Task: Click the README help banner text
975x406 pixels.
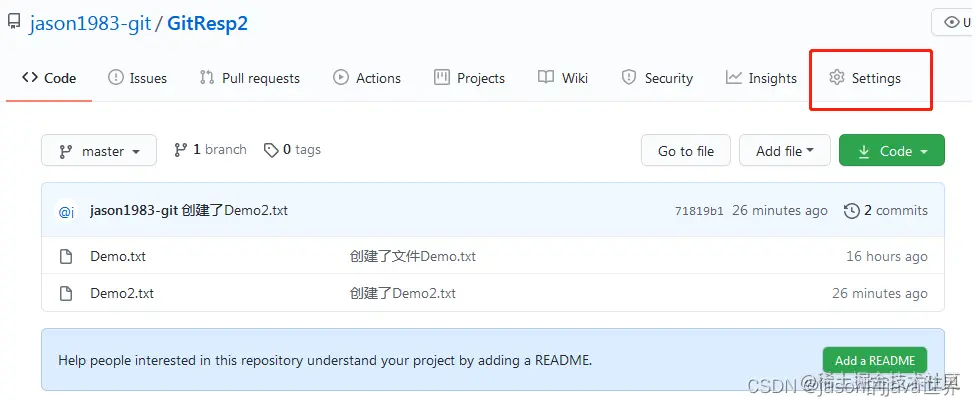Action: click(x=325, y=360)
